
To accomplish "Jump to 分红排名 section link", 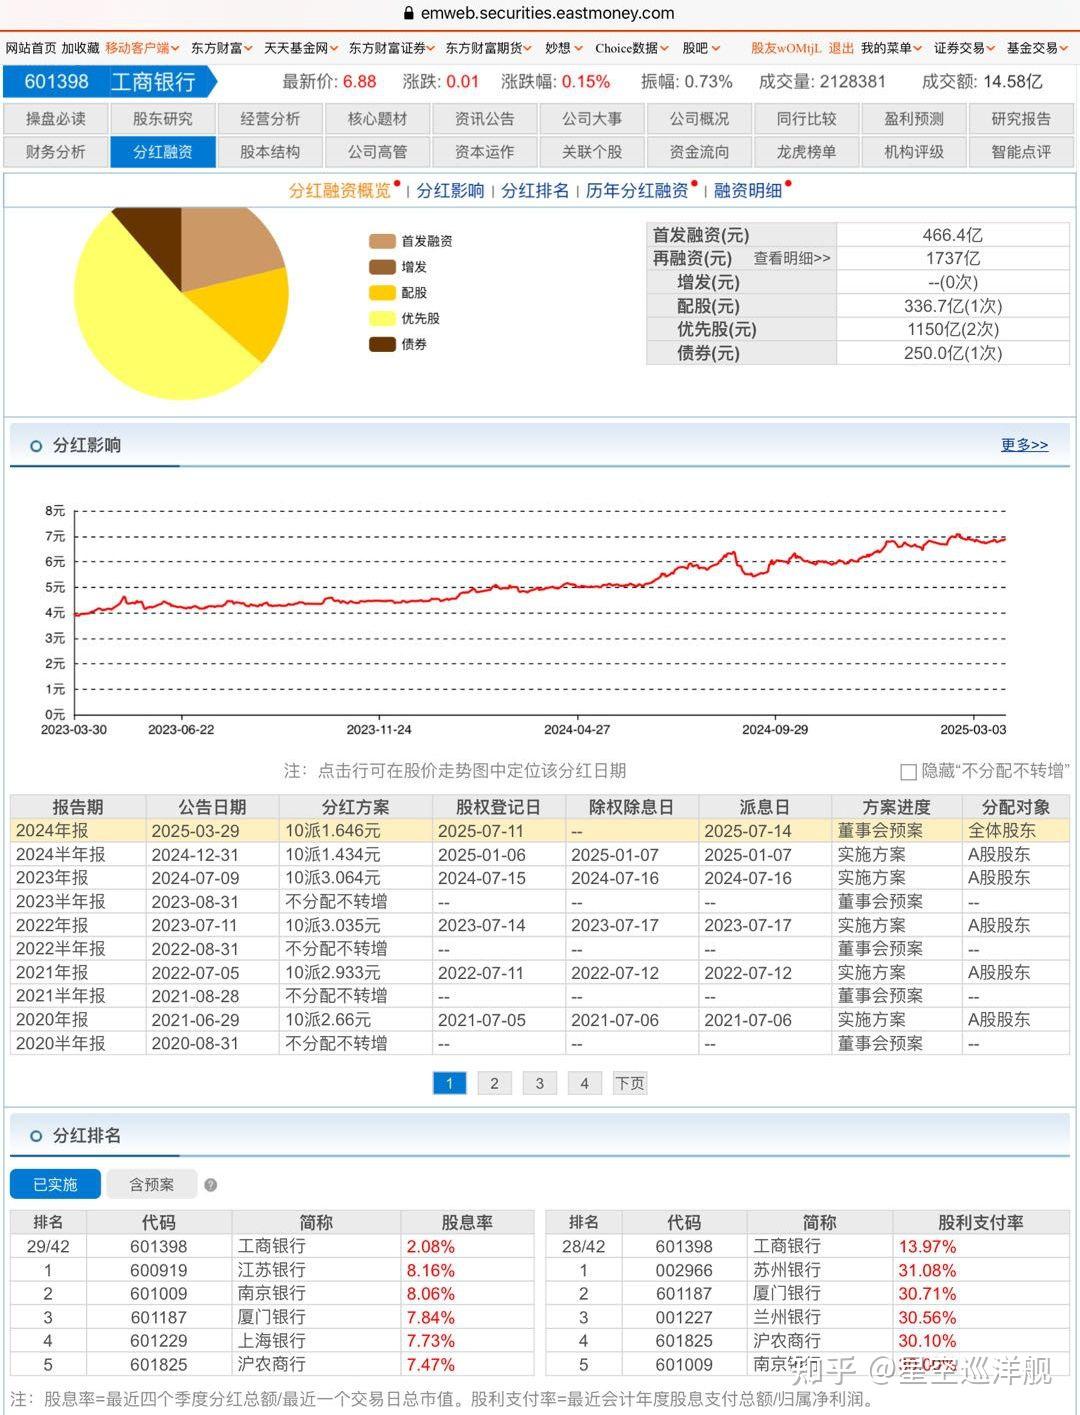I will pyautogui.click(x=535, y=191).
